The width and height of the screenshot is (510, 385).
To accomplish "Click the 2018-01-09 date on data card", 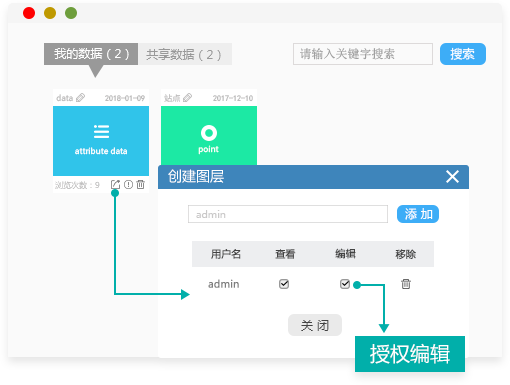I will click(125, 98).
